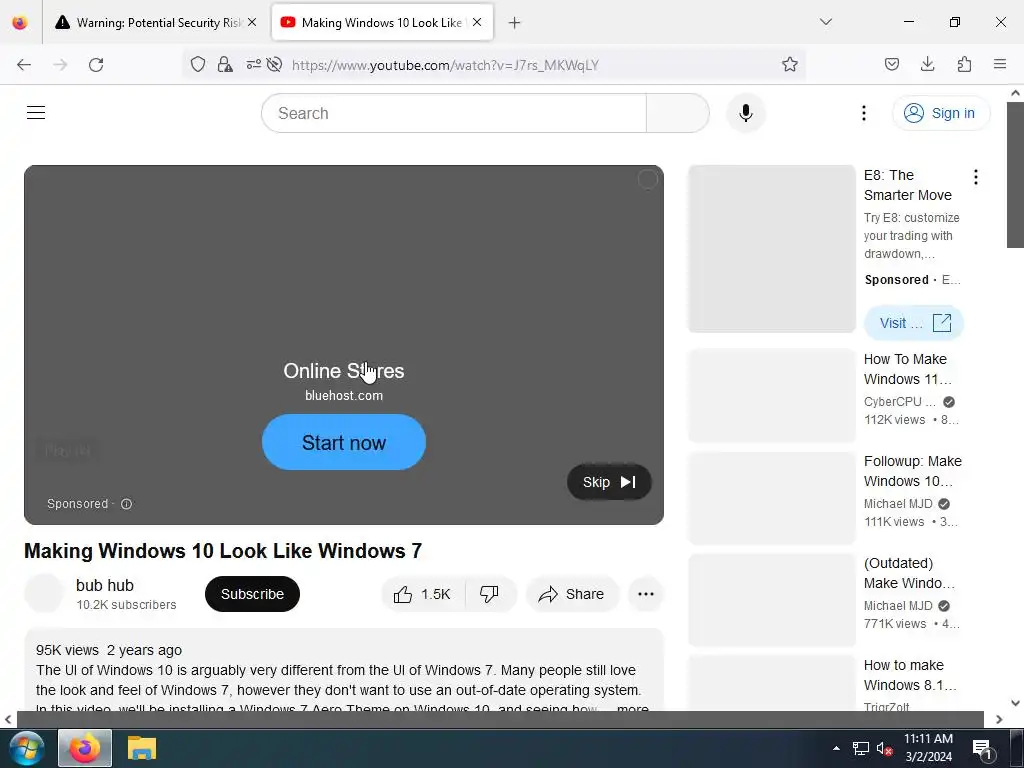Open File Explorer from taskbar
The width and height of the screenshot is (1024, 768).
point(142,748)
